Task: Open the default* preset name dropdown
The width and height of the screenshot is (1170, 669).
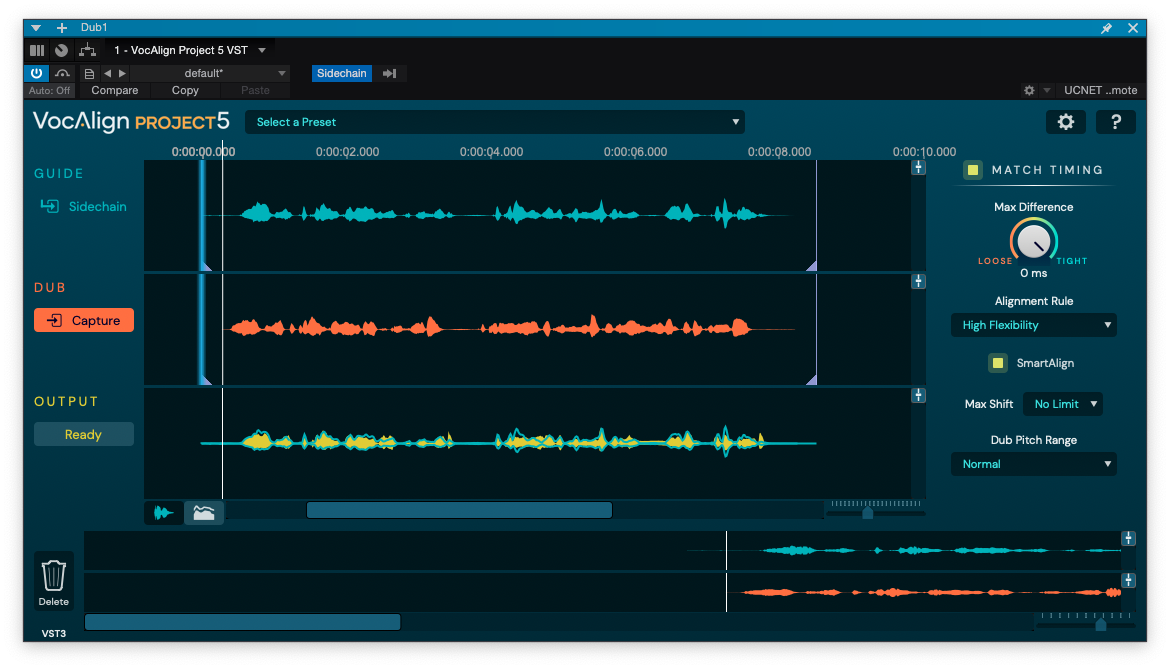Action: click(211, 73)
